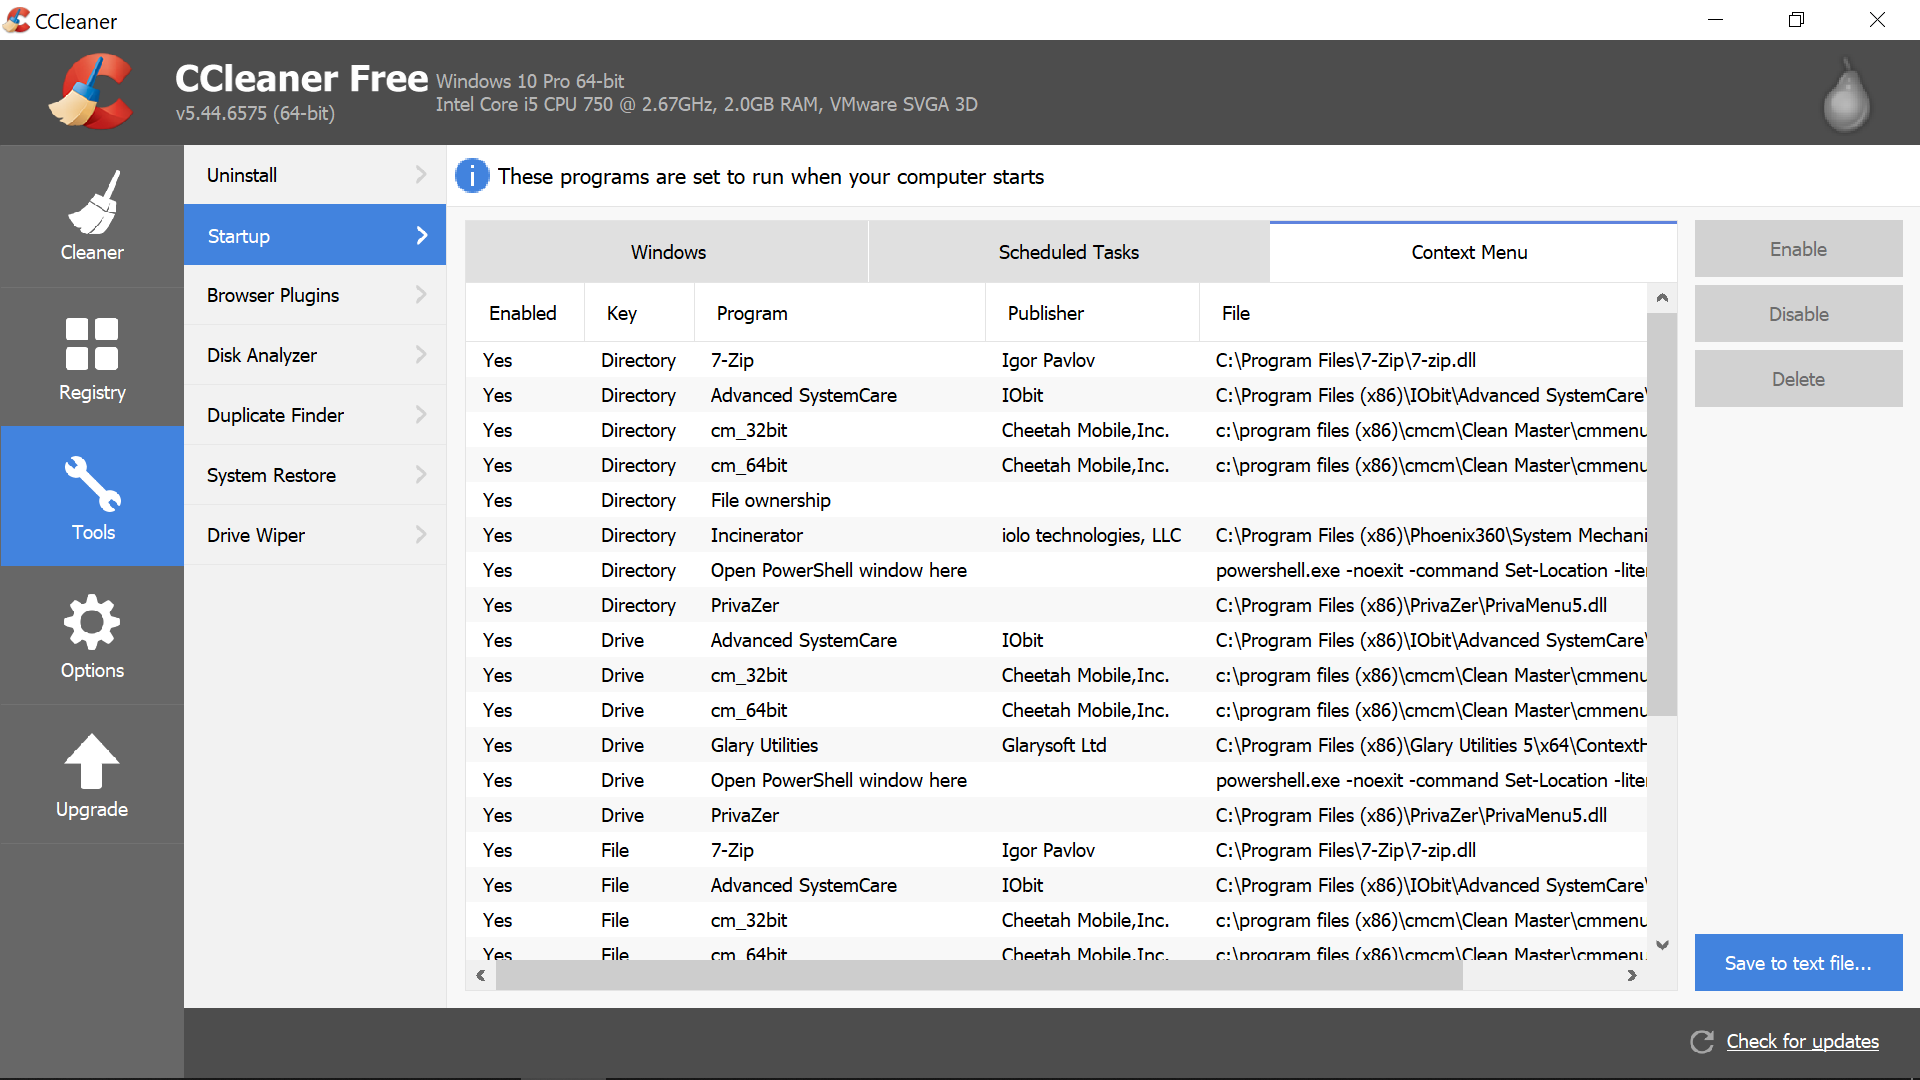Expand the Uninstall section arrow
This screenshot has width=1920, height=1080.
421,174
